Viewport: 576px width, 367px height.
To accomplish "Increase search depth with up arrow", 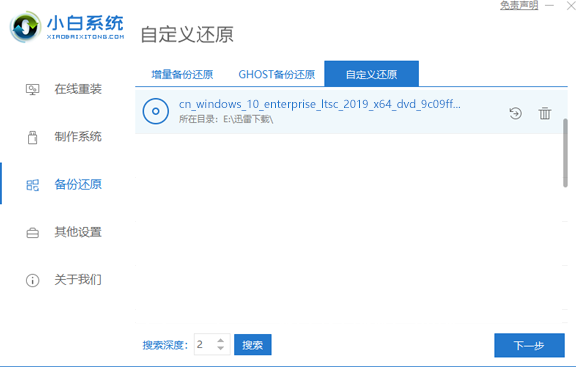I will point(220,341).
